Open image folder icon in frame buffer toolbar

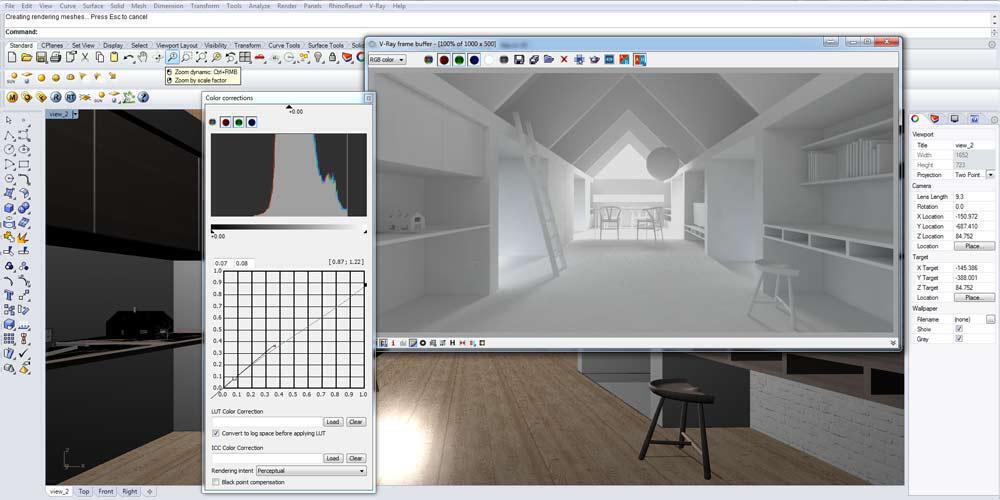pyautogui.click(x=548, y=59)
